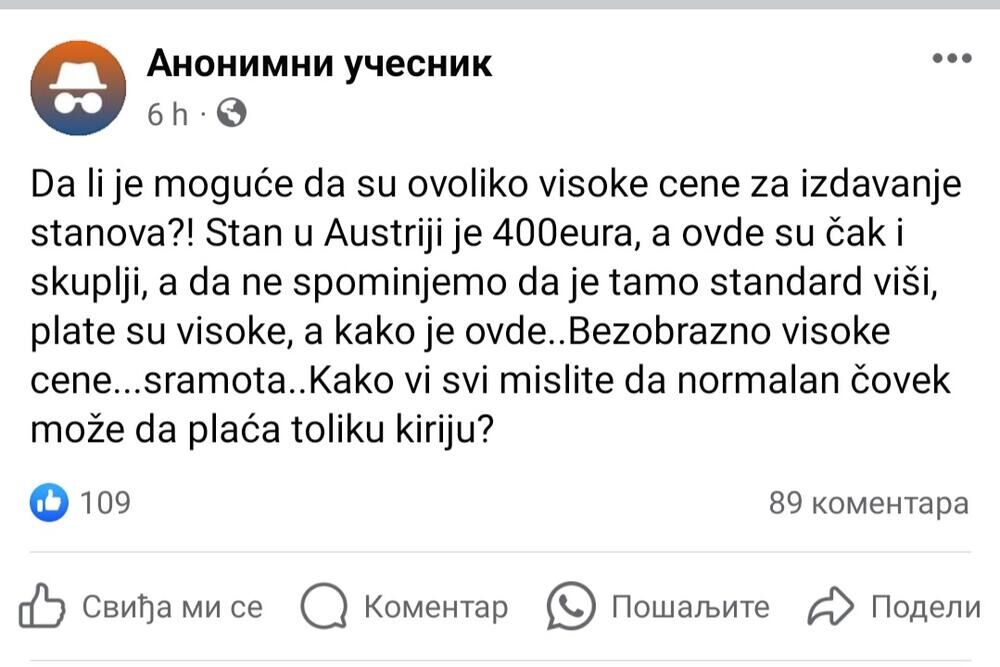Click the WhatsApp send icon
Screen dimensions: 1000x667
click(571, 606)
